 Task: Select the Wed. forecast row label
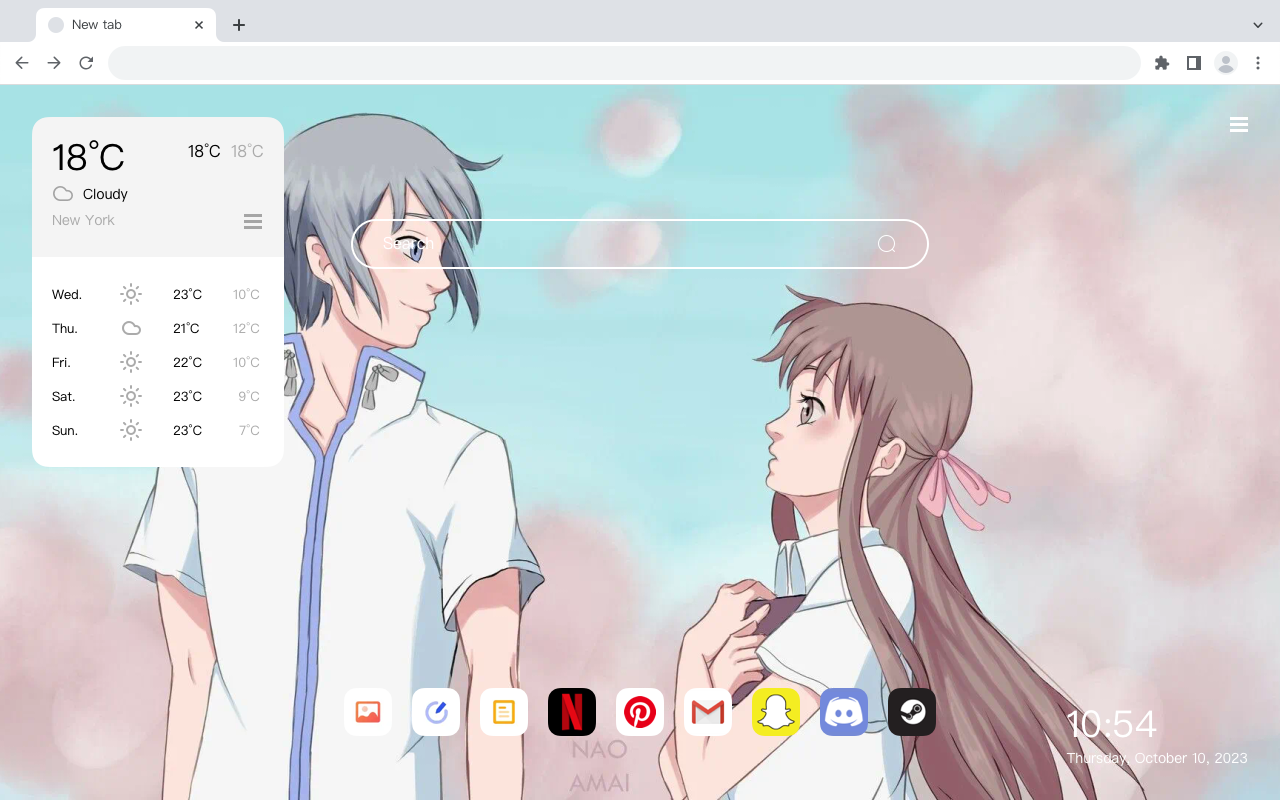(x=67, y=294)
